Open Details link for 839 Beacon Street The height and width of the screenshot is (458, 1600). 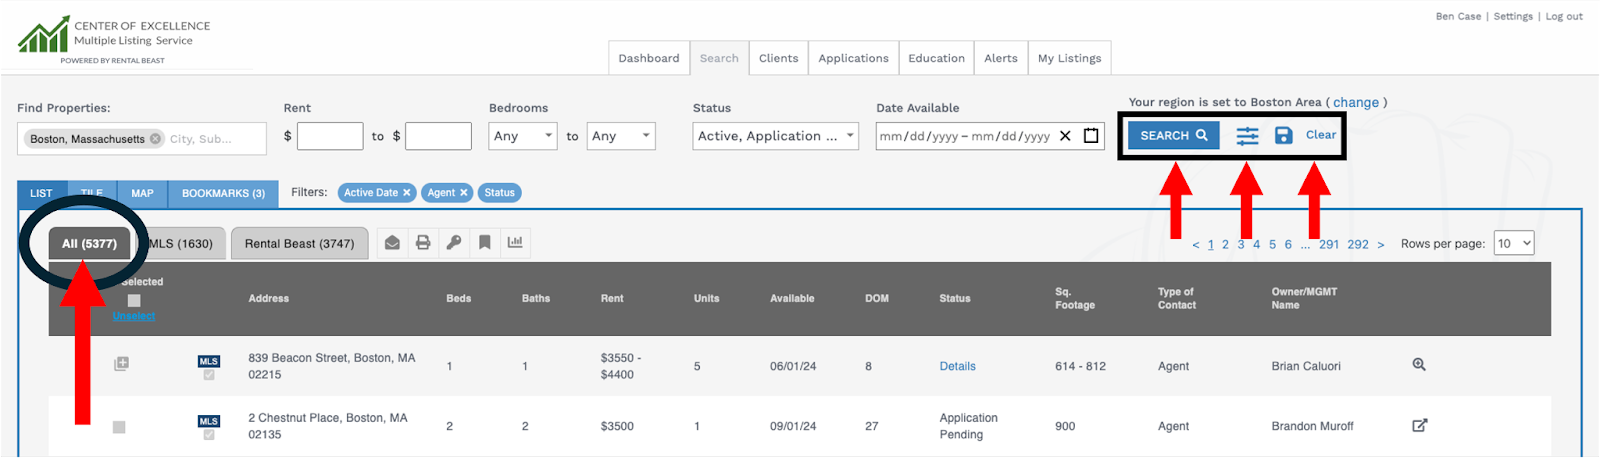957,366
